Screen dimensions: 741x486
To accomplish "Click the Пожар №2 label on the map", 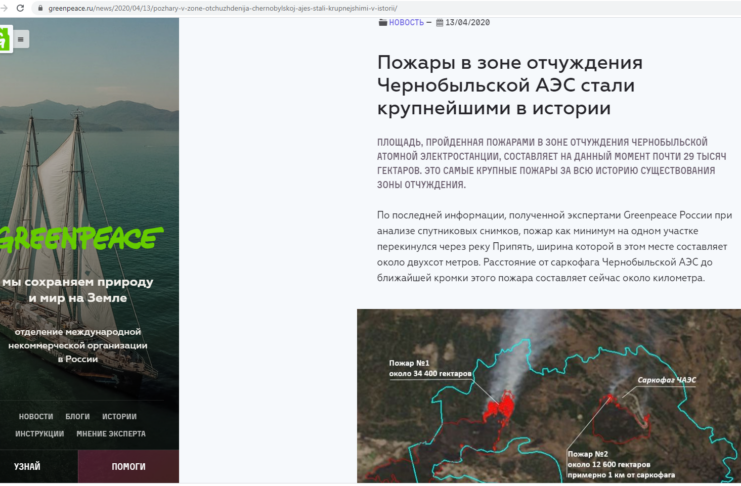I will (x=621, y=464).
